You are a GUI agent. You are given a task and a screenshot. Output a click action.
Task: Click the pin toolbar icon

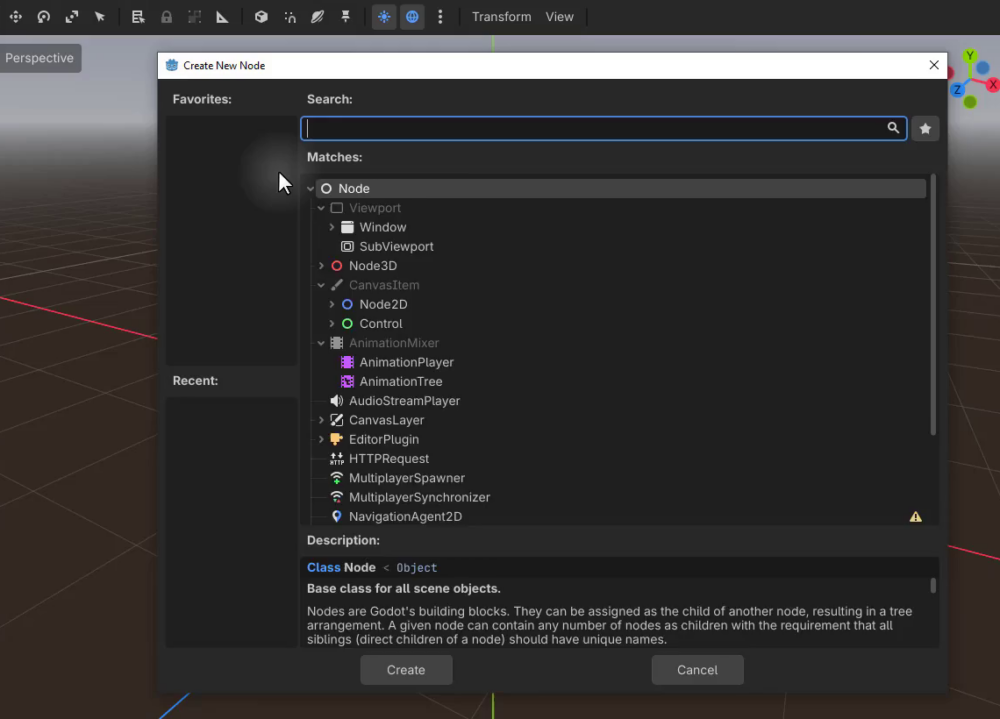345,17
